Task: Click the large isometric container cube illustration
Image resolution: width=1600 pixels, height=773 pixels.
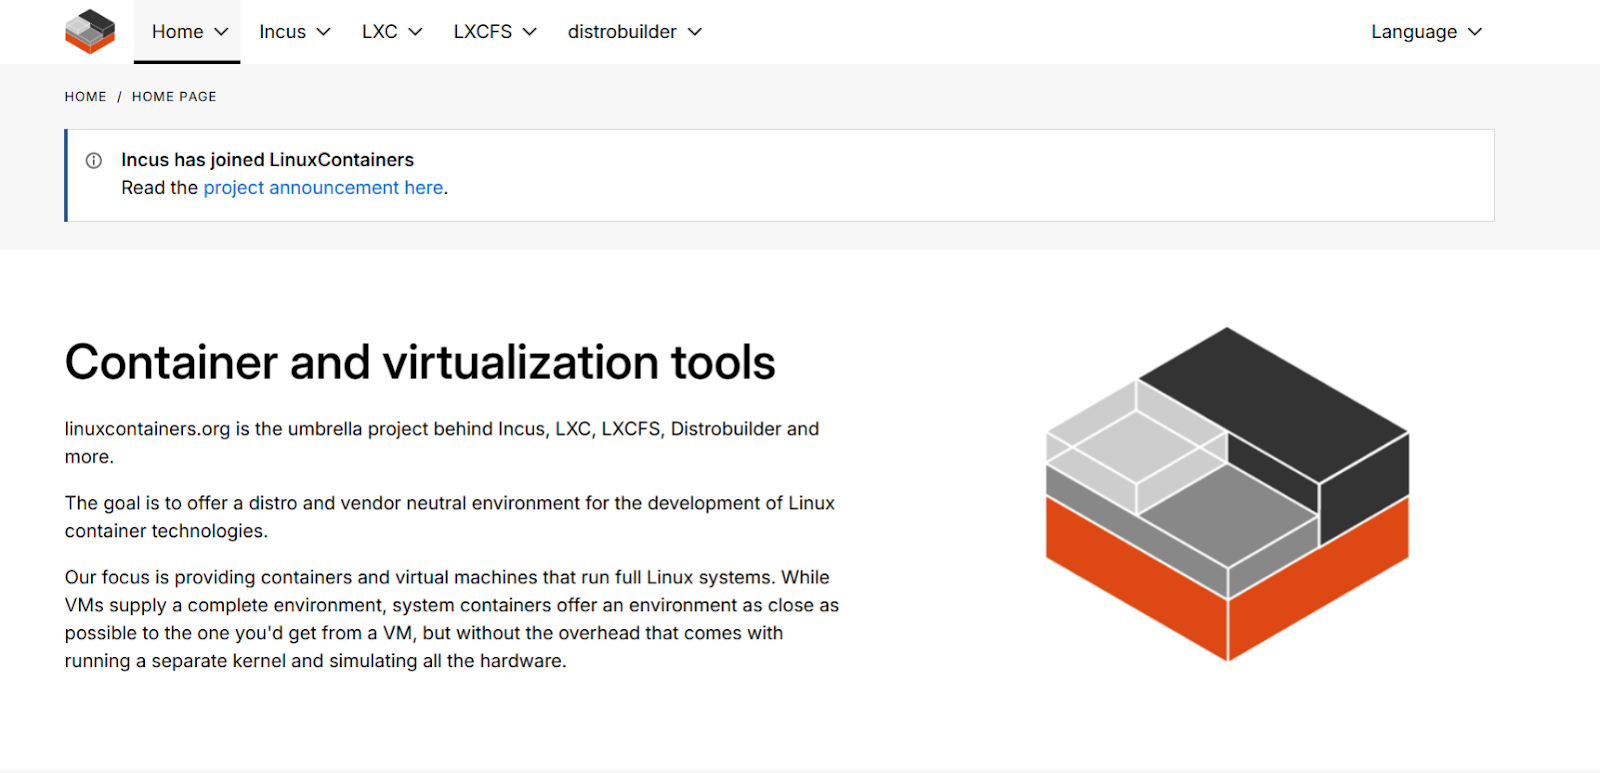Action: tap(1227, 494)
